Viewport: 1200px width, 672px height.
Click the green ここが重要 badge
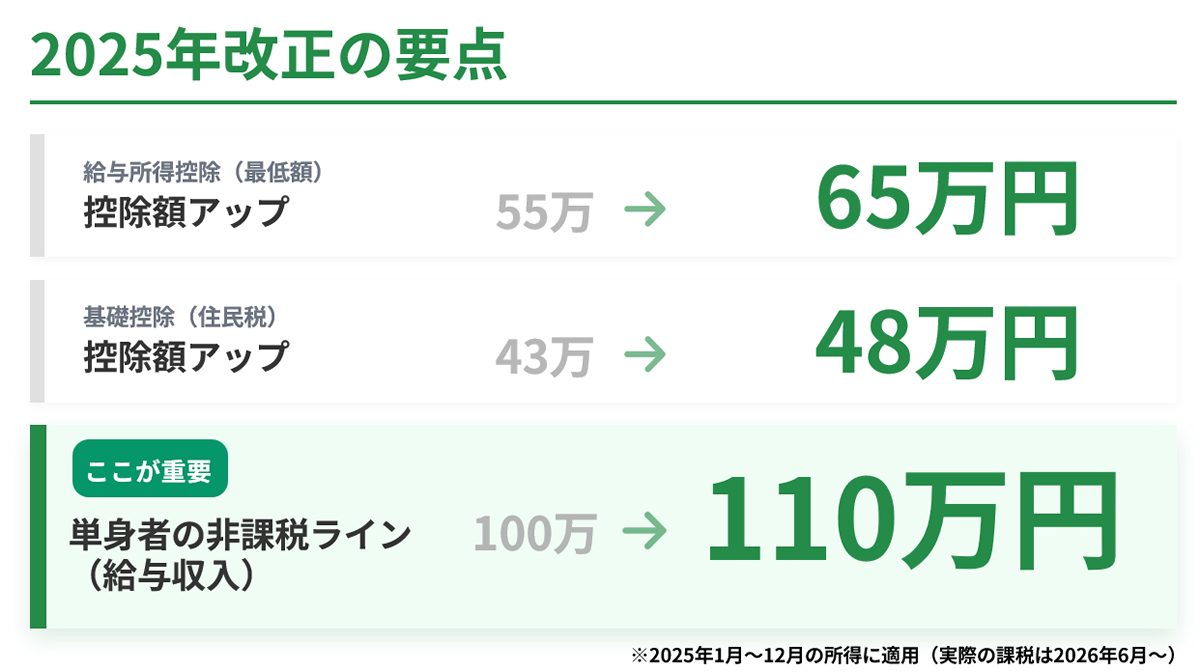150,472
